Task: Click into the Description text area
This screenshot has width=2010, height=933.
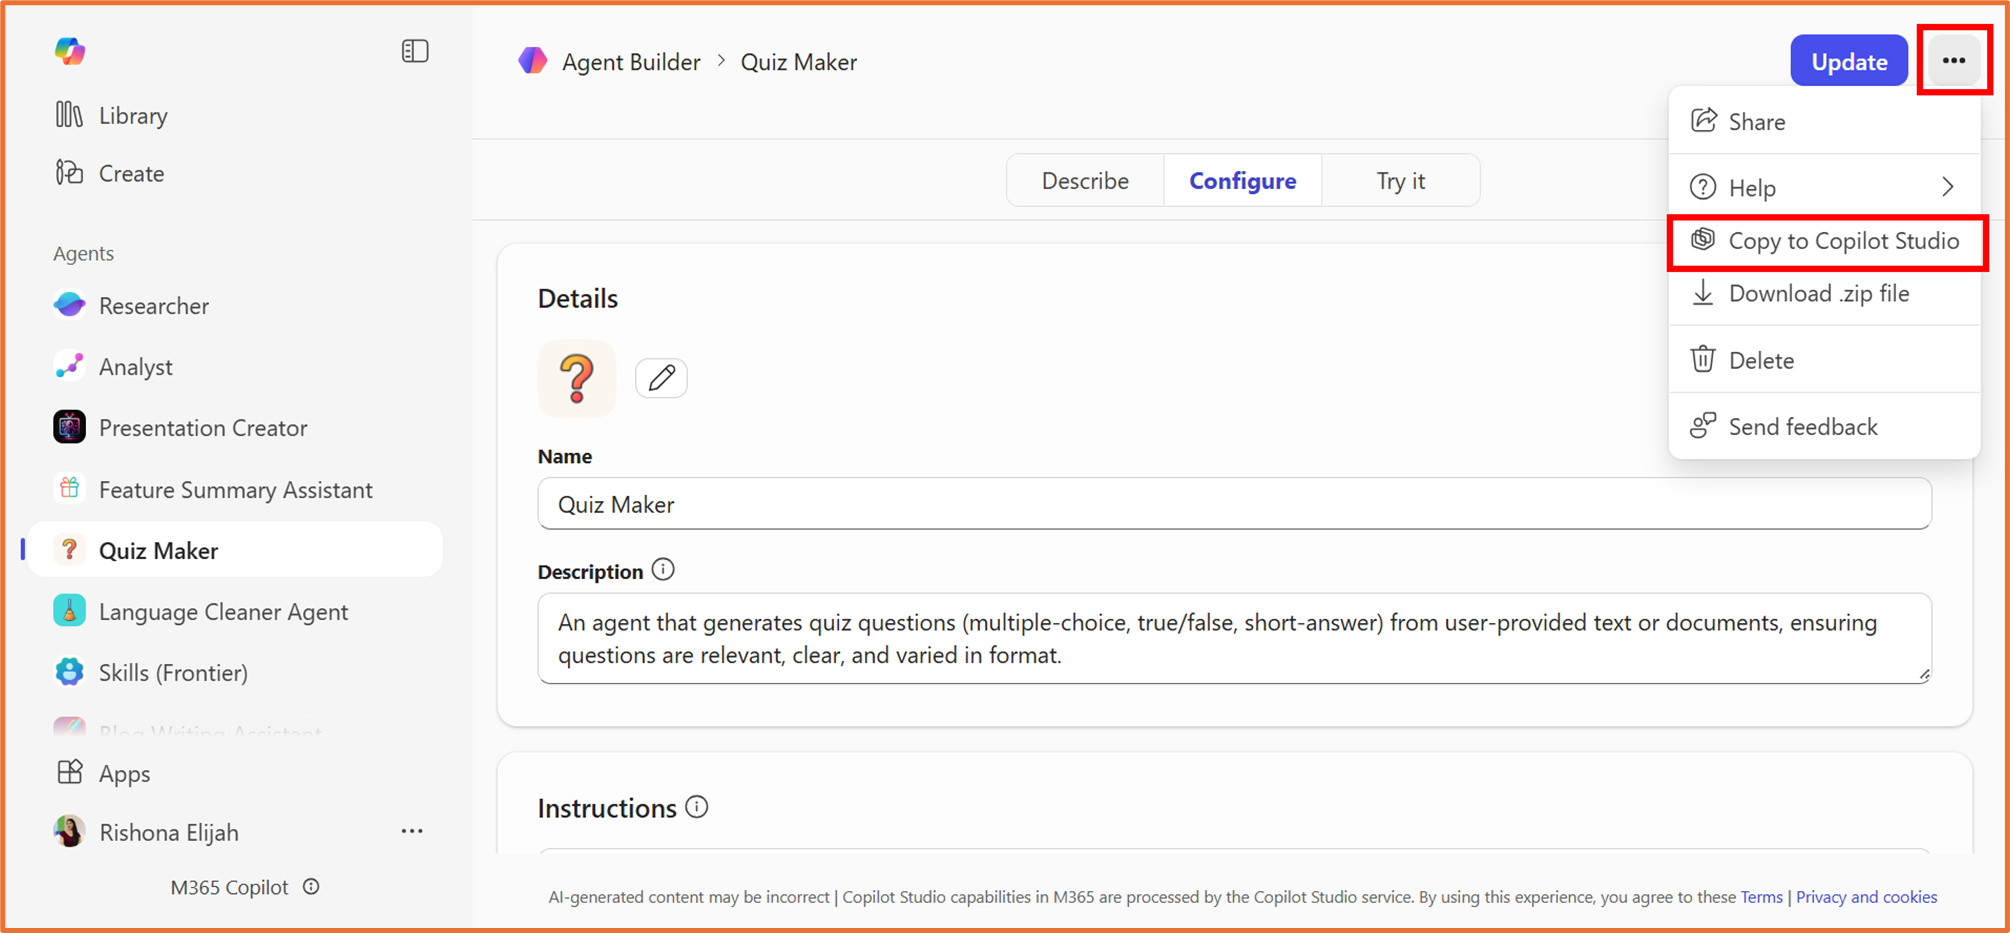Action: pos(1234,639)
